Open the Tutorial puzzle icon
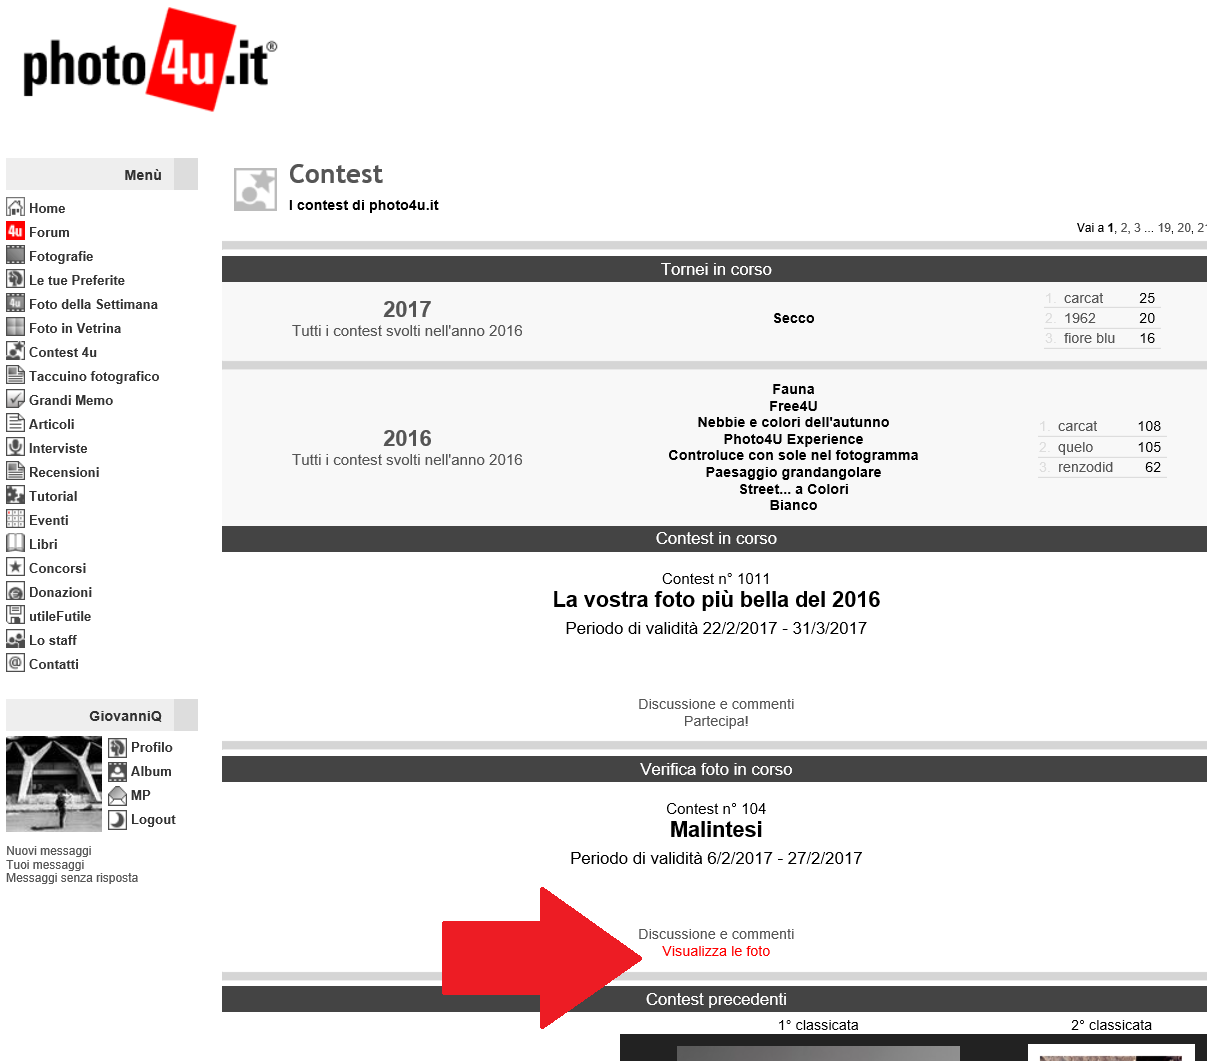Image resolution: width=1207 pixels, height=1061 pixels. (x=15, y=495)
